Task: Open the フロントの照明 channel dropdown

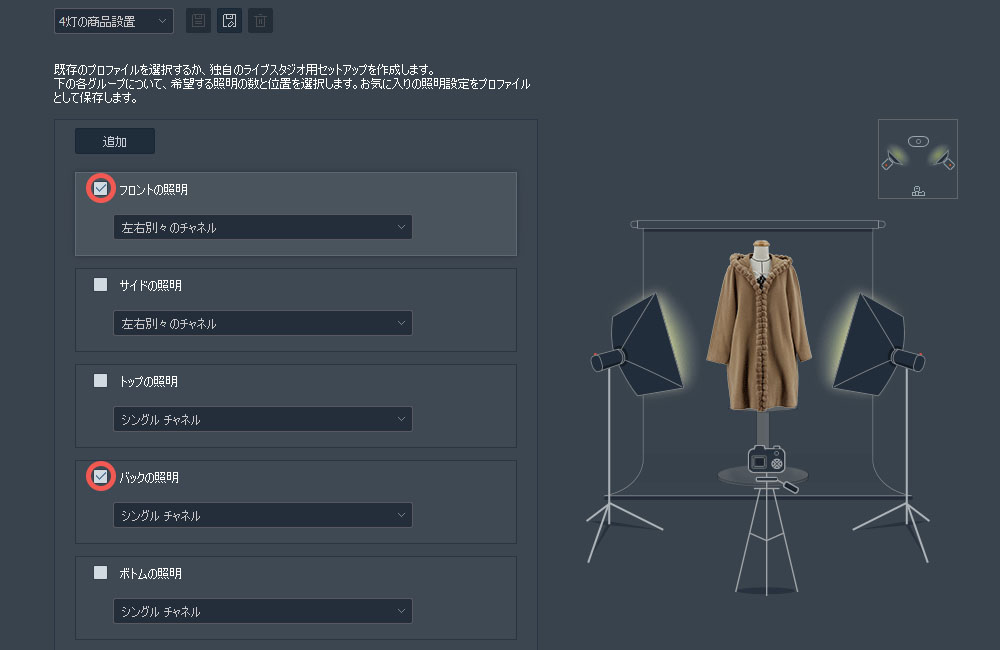Action: (x=262, y=228)
